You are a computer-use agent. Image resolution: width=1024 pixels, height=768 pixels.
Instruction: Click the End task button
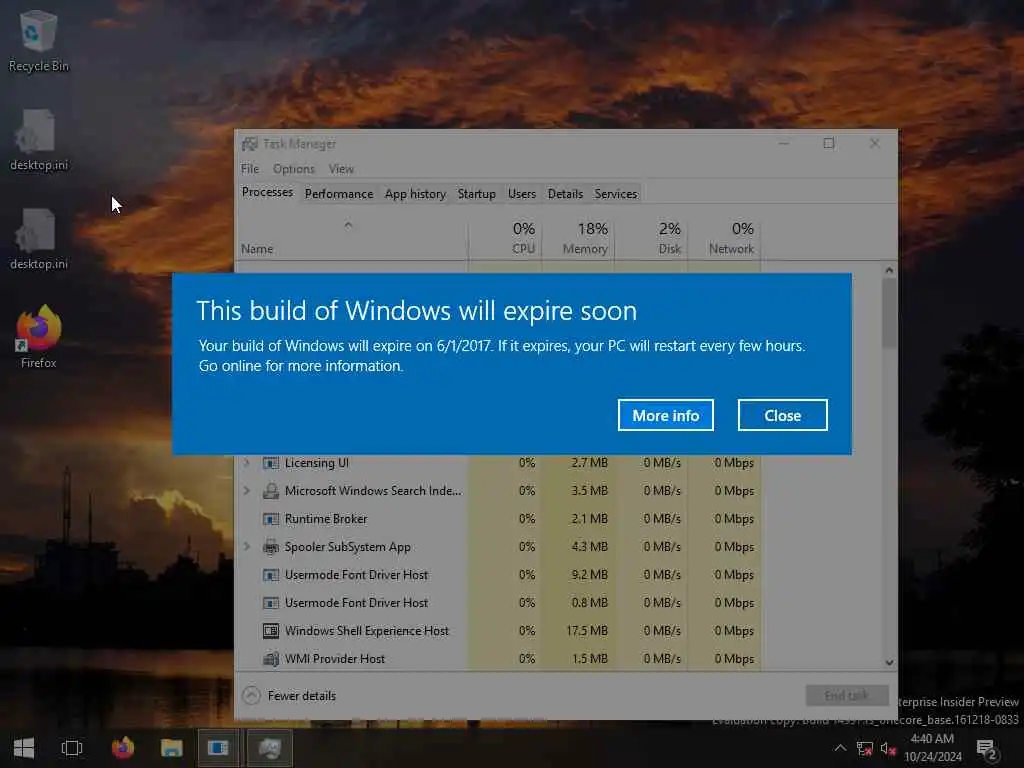tap(846, 696)
